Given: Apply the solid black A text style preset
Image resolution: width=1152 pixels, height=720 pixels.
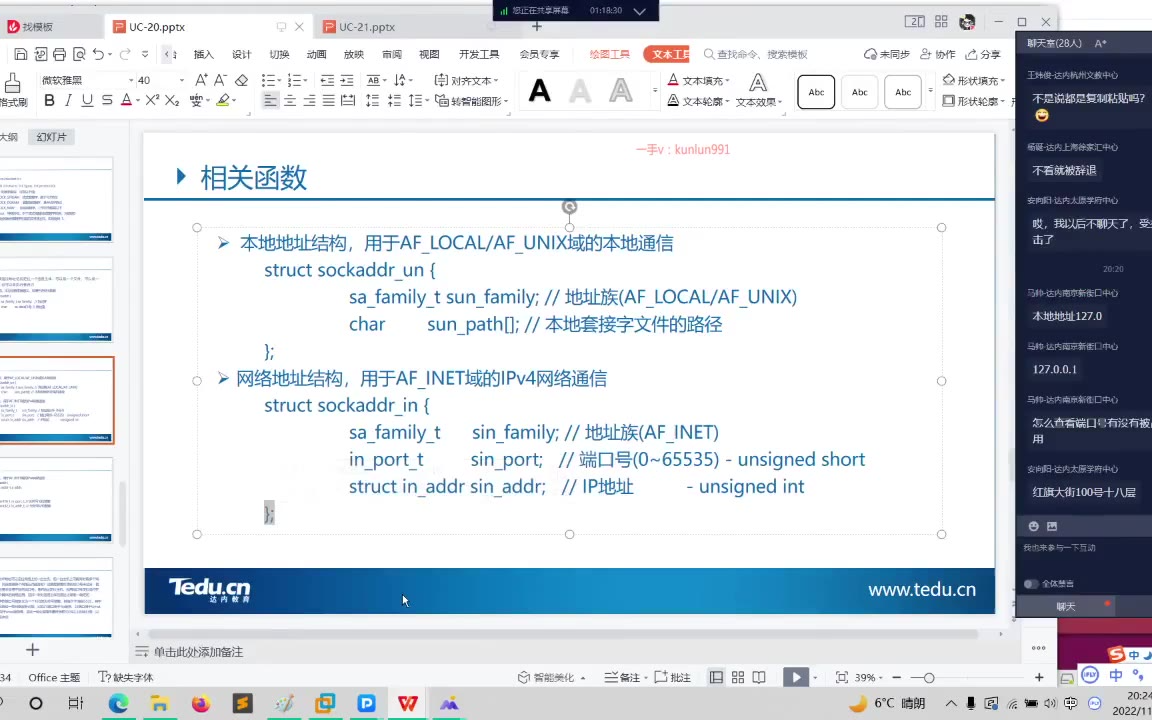Looking at the screenshot, I should [x=539, y=90].
